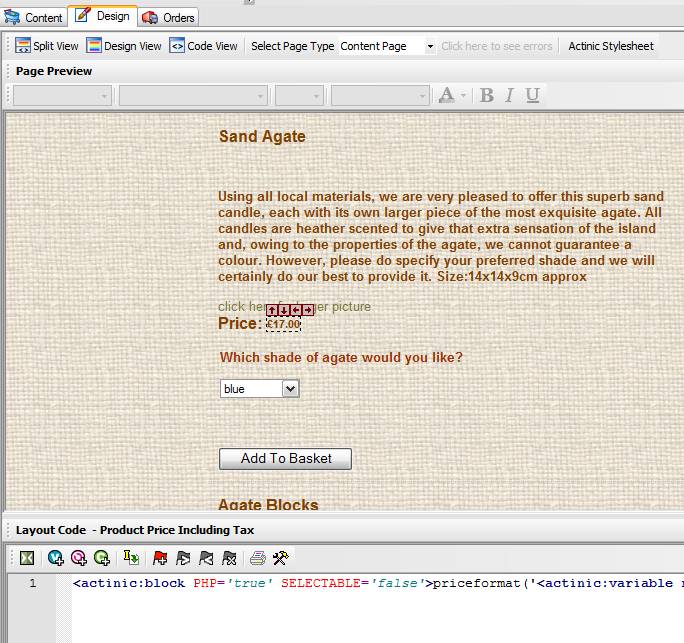Open the Actinic Stylesheet
This screenshot has height=643, width=684.
point(610,46)
